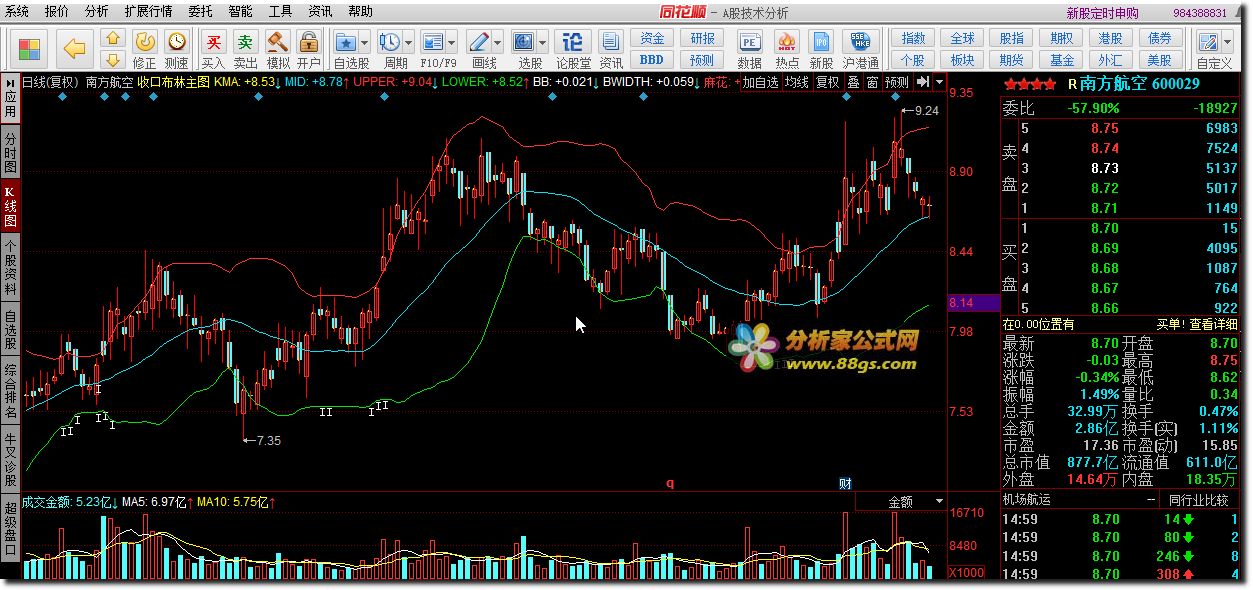
Task: Go back with the yellow left arrow
Action: 76,47
